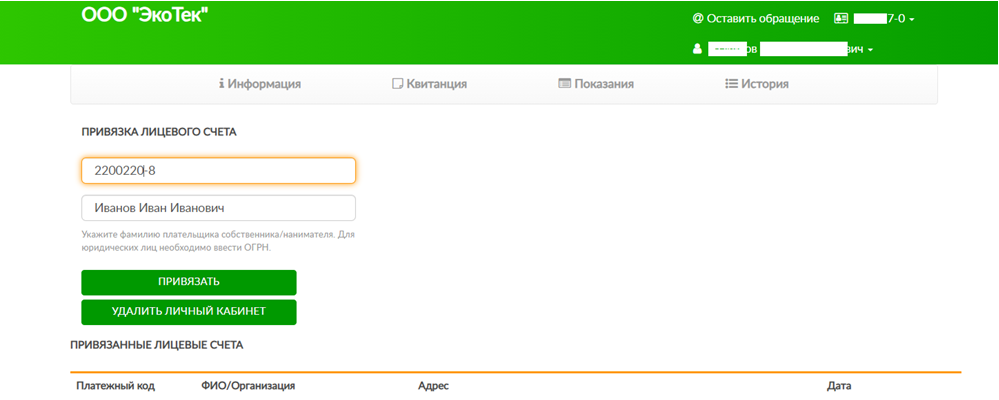The width and height of the screenshot is (999, 400).
Task: Click the Платежный код column header
Action: click(115, 385)
